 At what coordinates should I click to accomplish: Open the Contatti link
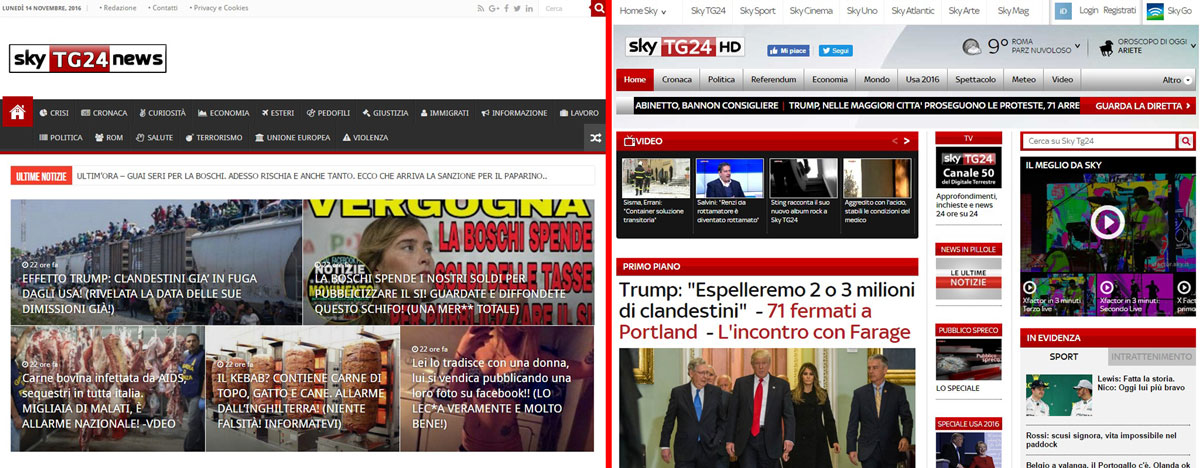tap(163, 8)
